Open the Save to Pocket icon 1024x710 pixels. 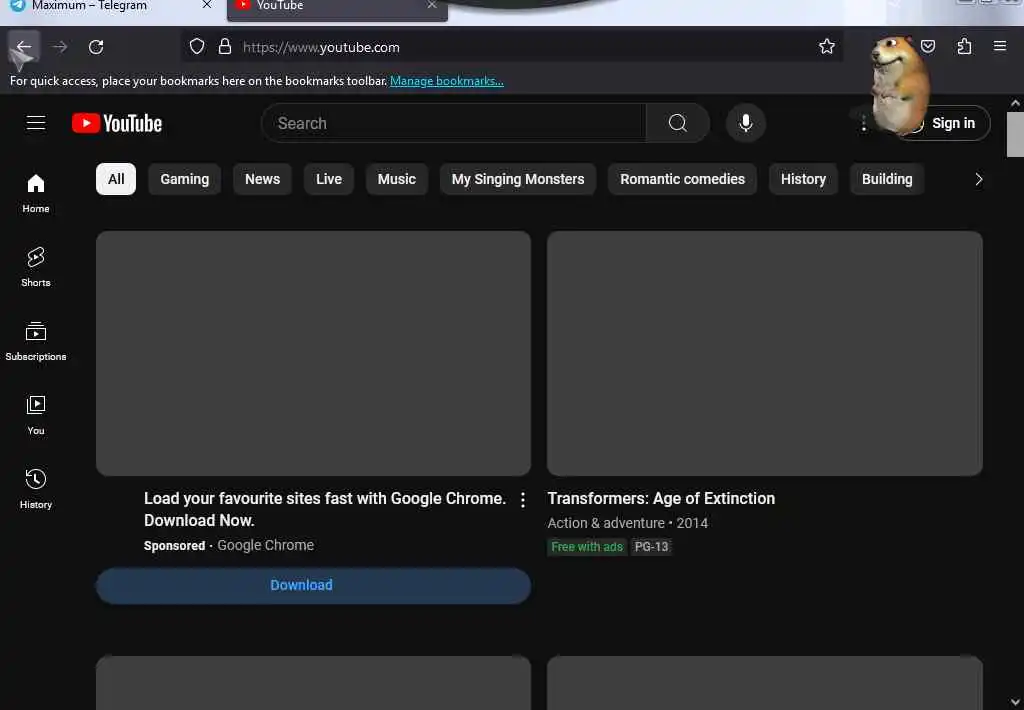pos(927,46)
